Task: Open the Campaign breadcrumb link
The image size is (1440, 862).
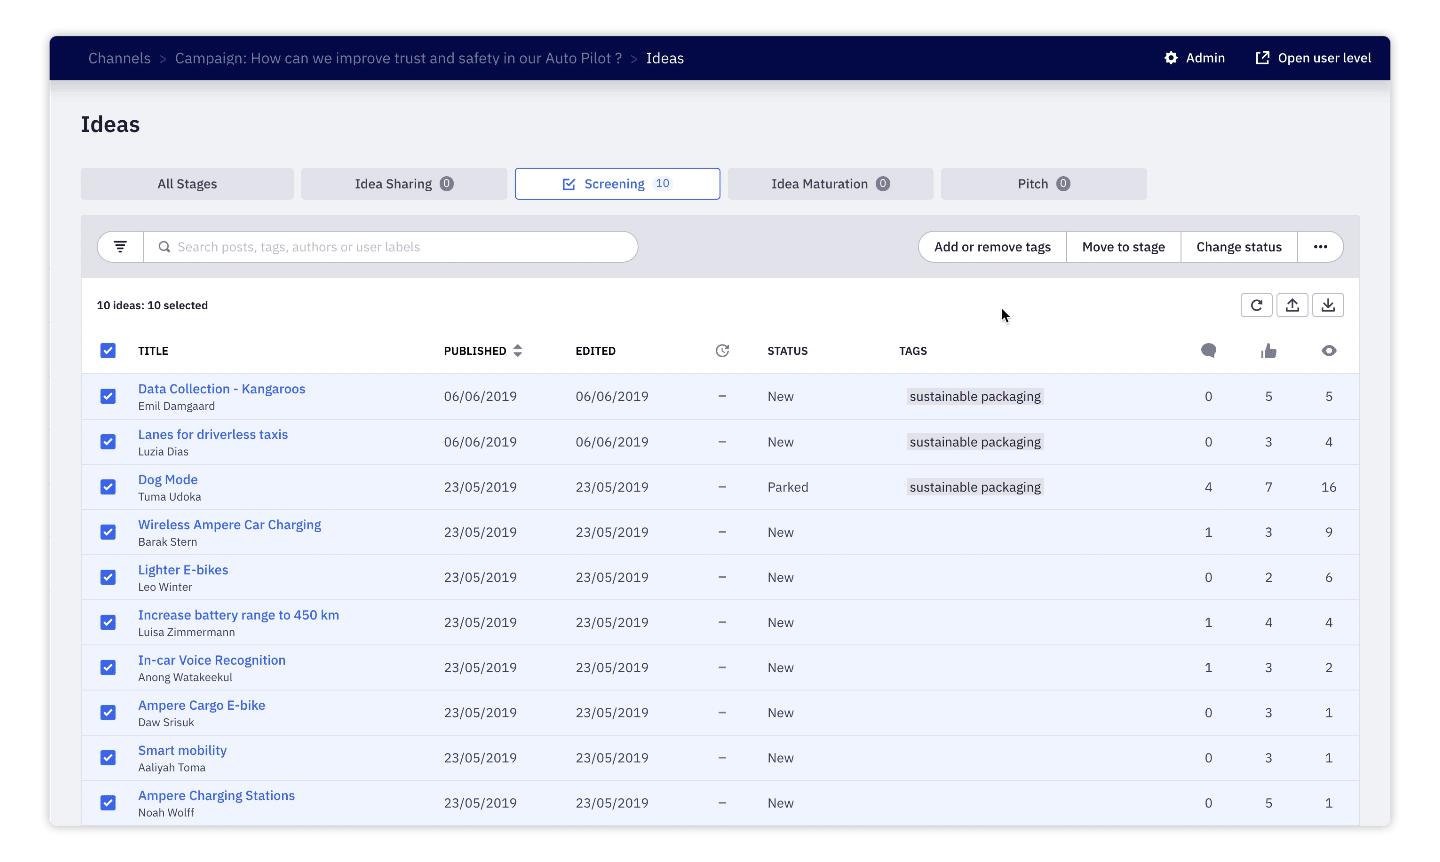Action: tap(398, 58)
